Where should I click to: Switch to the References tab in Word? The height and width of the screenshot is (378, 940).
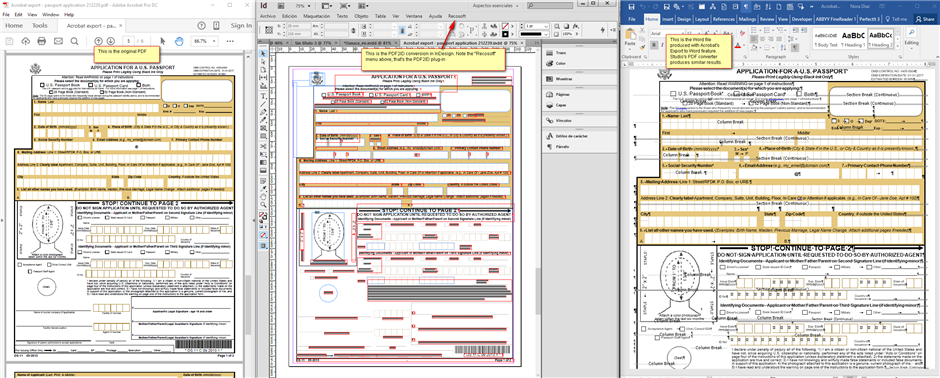click(724, 19)
